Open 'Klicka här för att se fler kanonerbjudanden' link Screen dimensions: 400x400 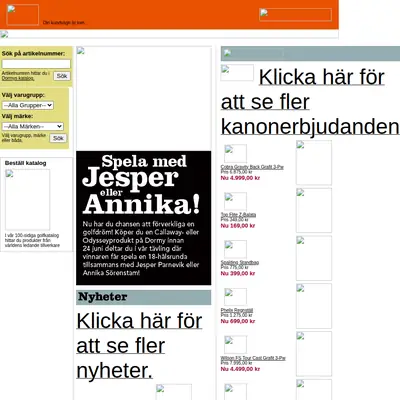pyautogui.click(x=310, y=102)
